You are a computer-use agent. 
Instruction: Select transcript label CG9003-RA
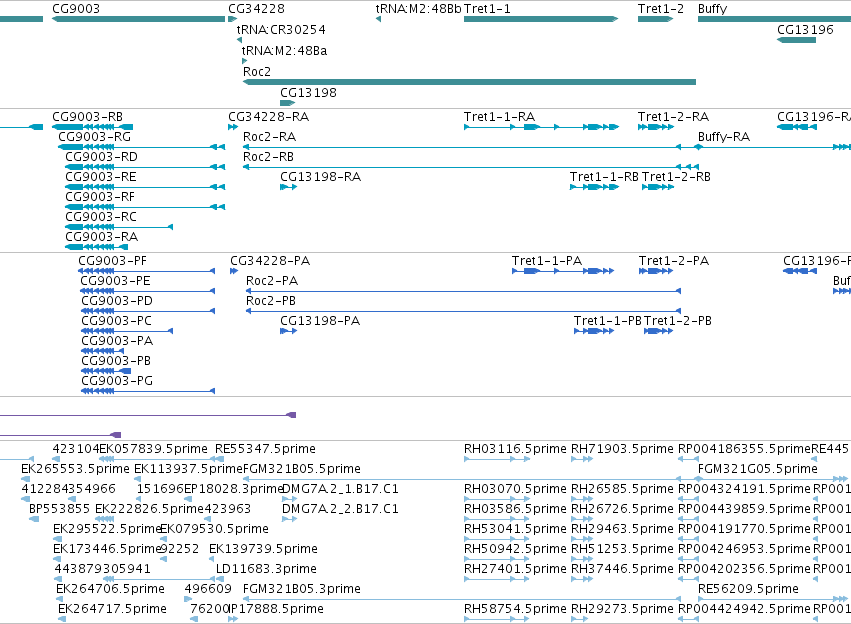tap(101, 237)
